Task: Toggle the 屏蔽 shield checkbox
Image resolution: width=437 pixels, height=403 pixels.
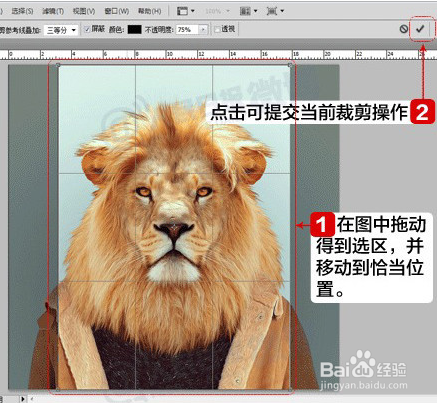Action: pyautogui.click(x=87, y=30)
